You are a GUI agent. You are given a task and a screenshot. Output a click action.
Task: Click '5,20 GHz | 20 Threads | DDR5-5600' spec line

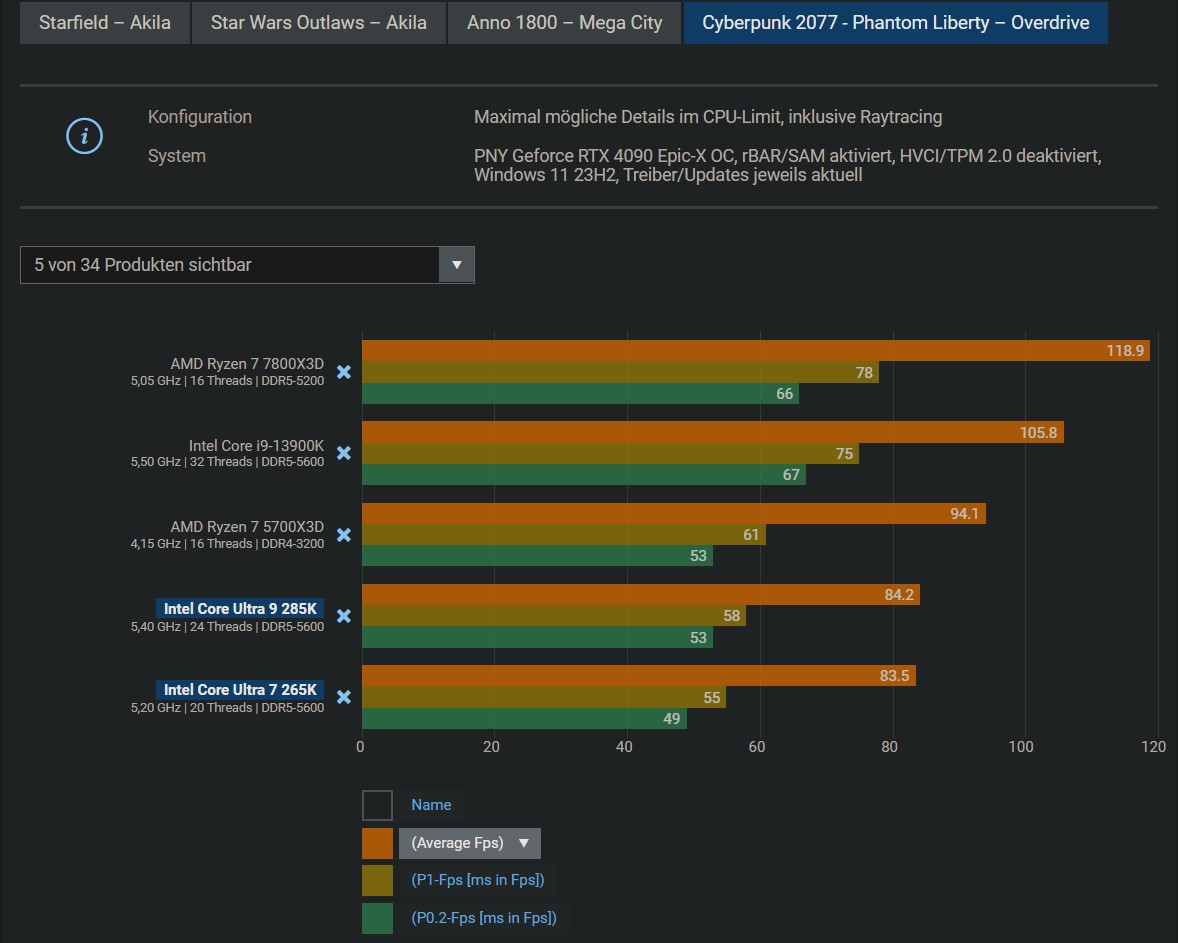click(x=228, y=708)
